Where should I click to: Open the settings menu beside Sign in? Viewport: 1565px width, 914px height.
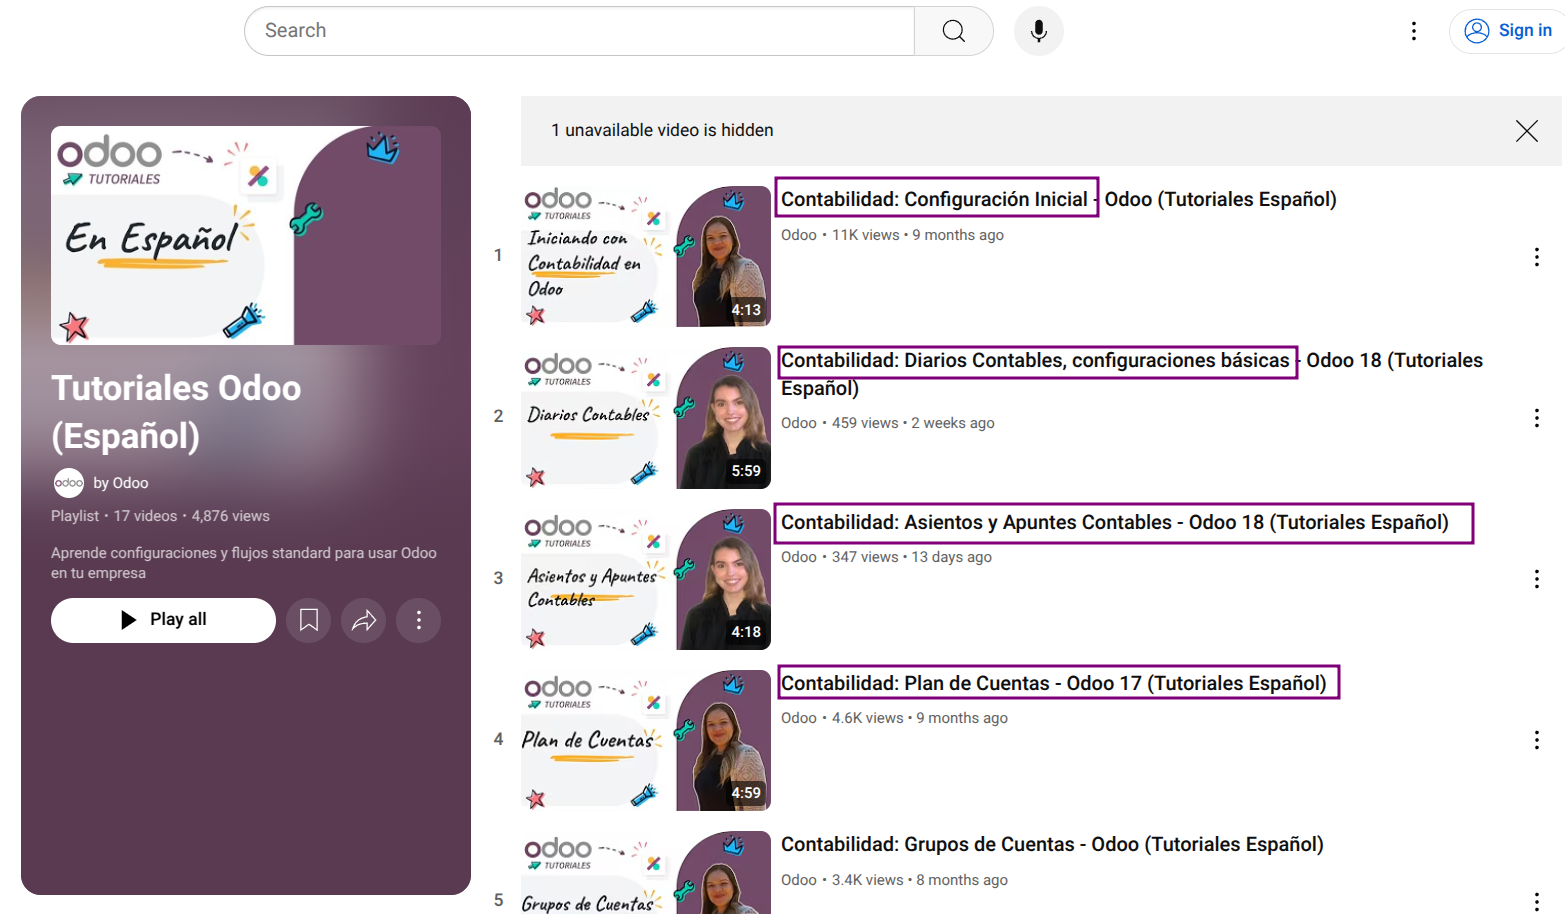[x=1413, y=31]
